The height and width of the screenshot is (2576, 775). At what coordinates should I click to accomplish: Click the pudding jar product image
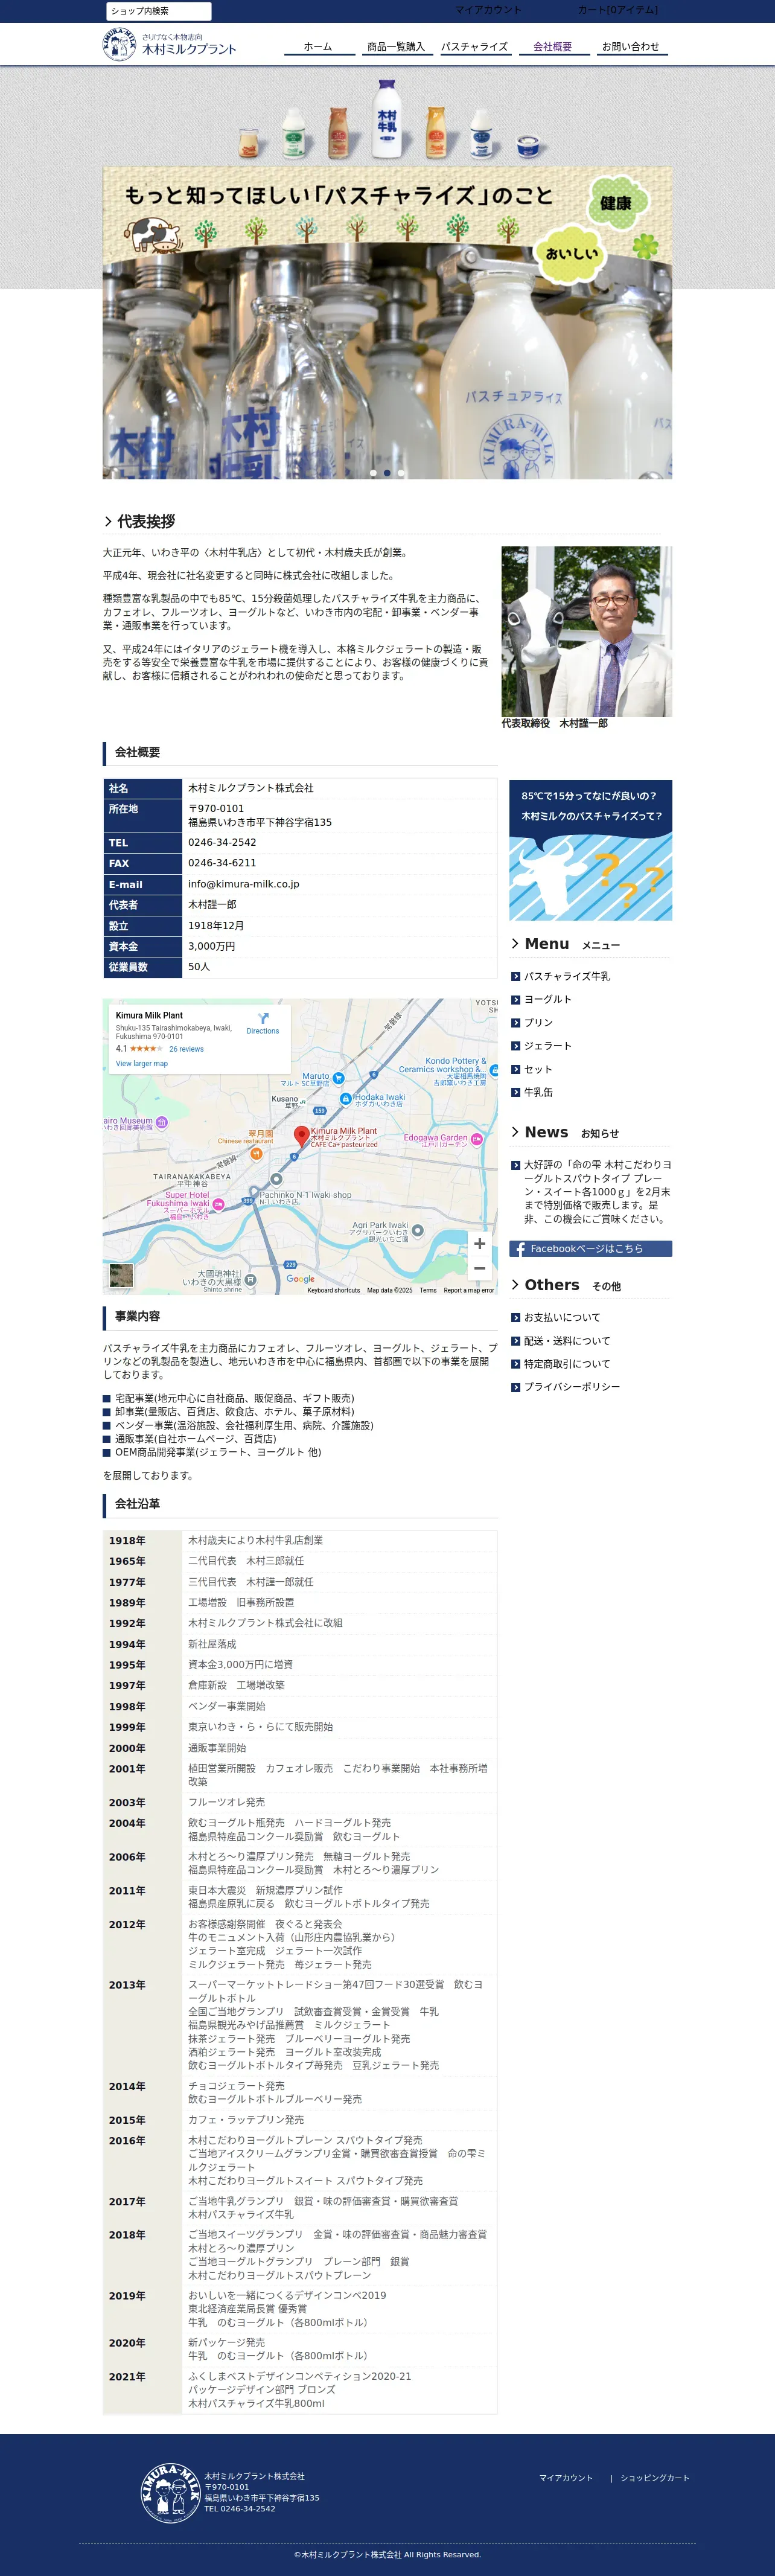coord(248,143)
